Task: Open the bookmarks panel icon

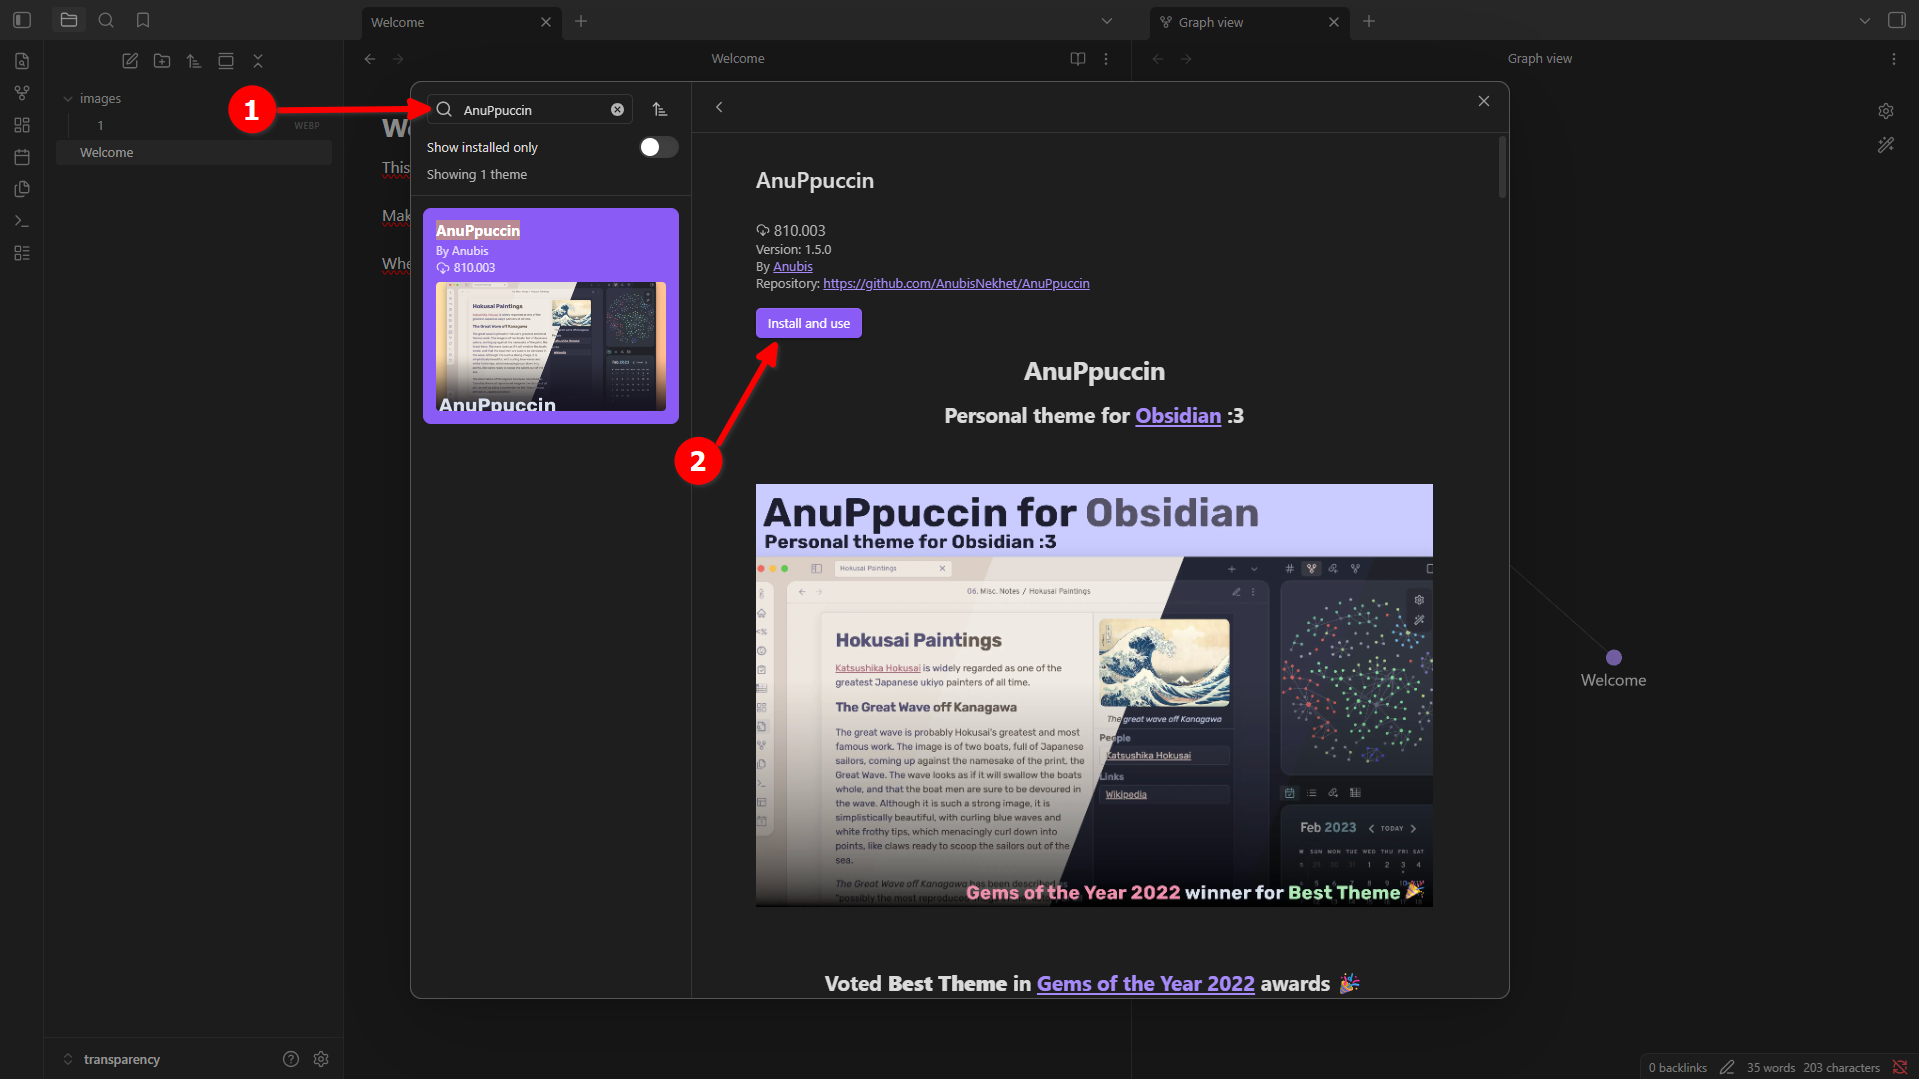Action: click(x=143, y=20)
